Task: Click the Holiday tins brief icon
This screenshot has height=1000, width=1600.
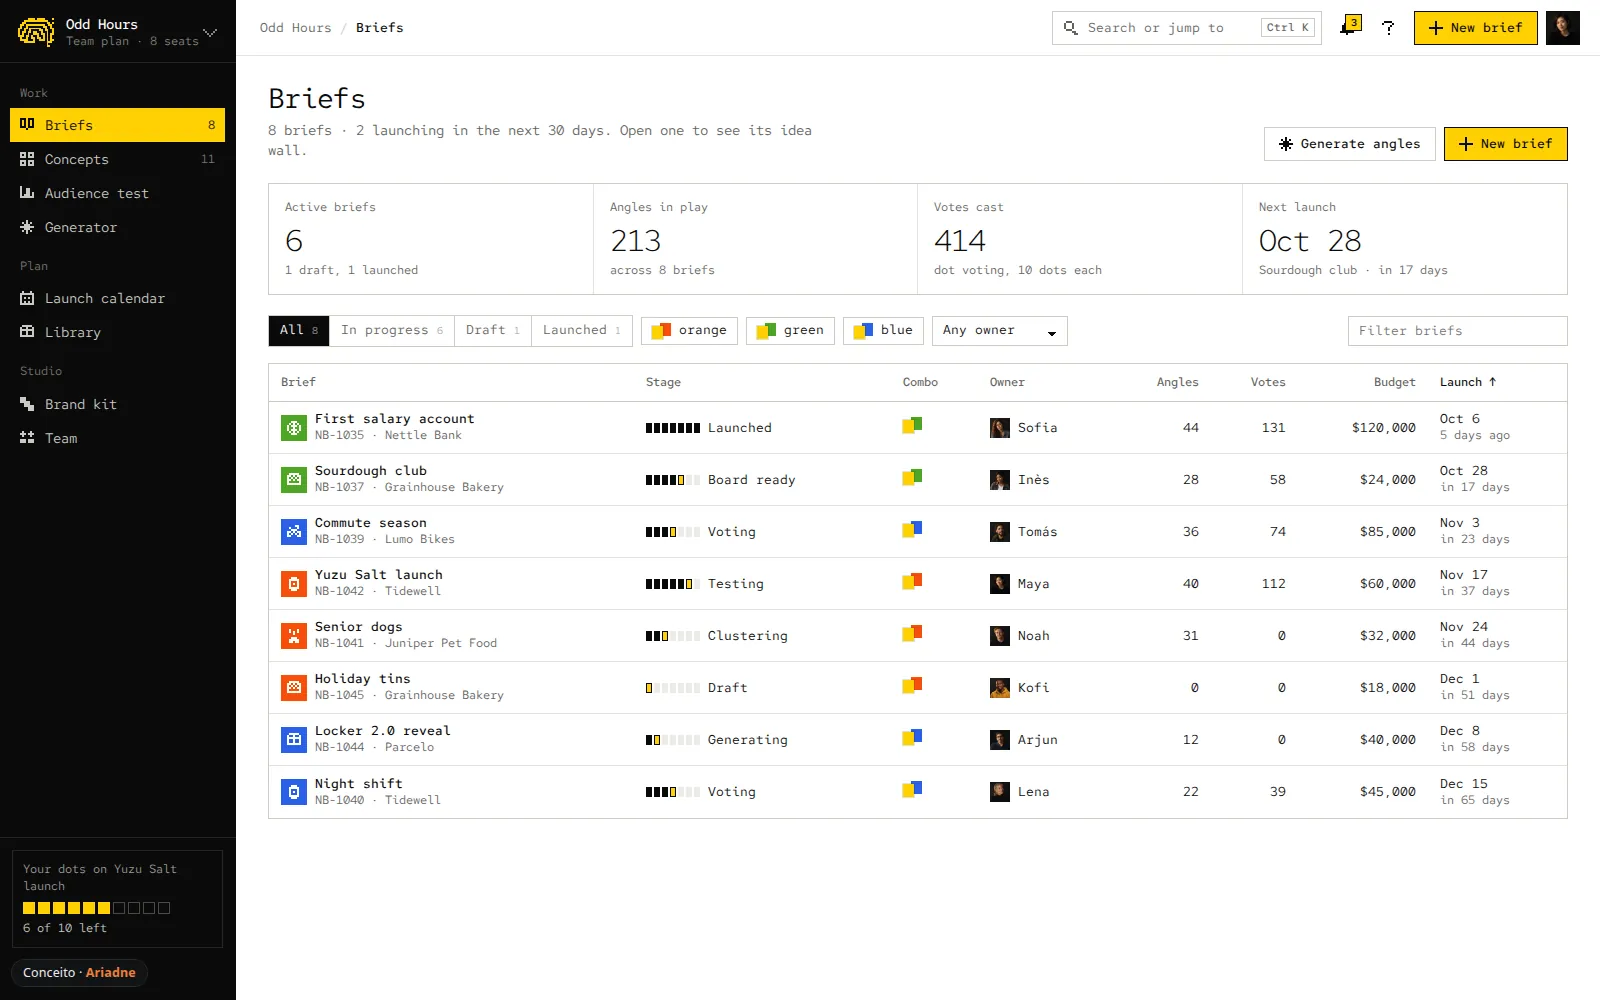Action: pos(294,687)
